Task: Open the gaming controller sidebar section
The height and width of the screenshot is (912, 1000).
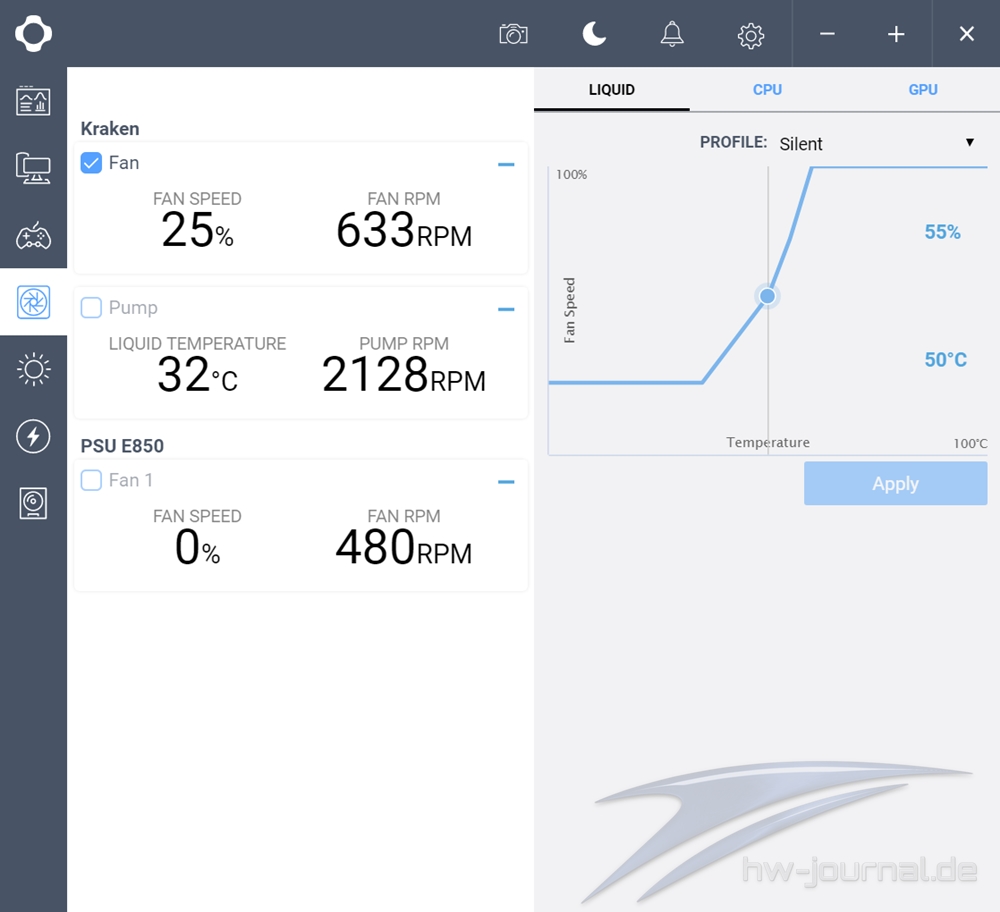Action: (33, 236)
